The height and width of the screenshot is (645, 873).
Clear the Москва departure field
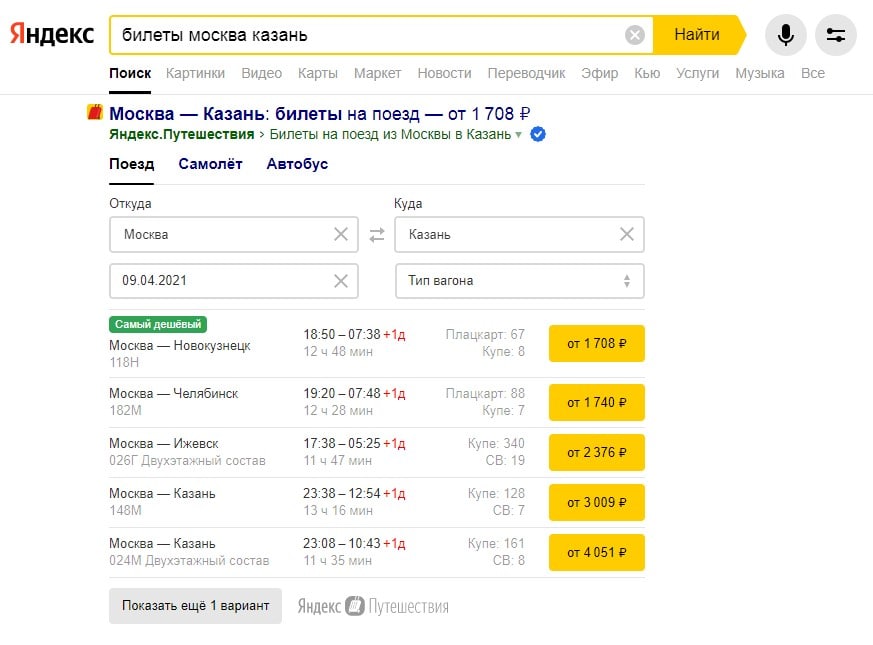point(341,234)
